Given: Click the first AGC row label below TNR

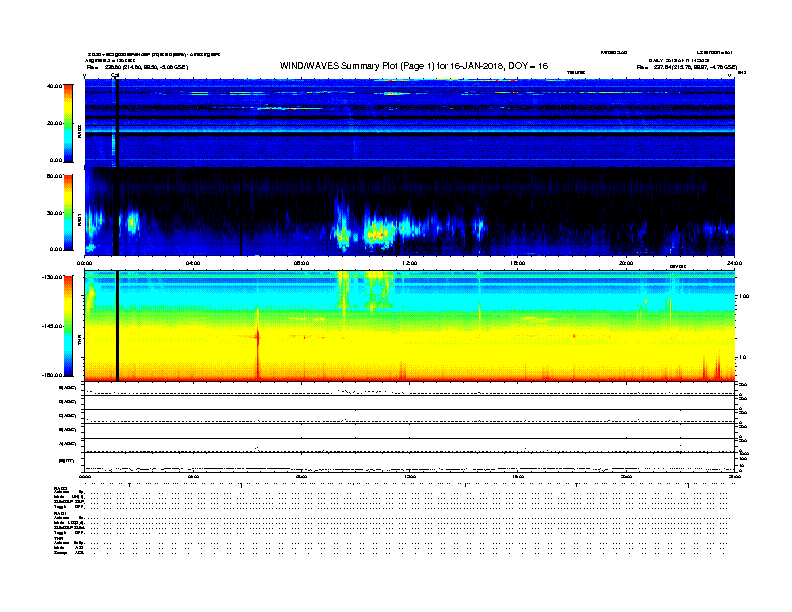Looking at the screenshot, I should click(68, 388).
